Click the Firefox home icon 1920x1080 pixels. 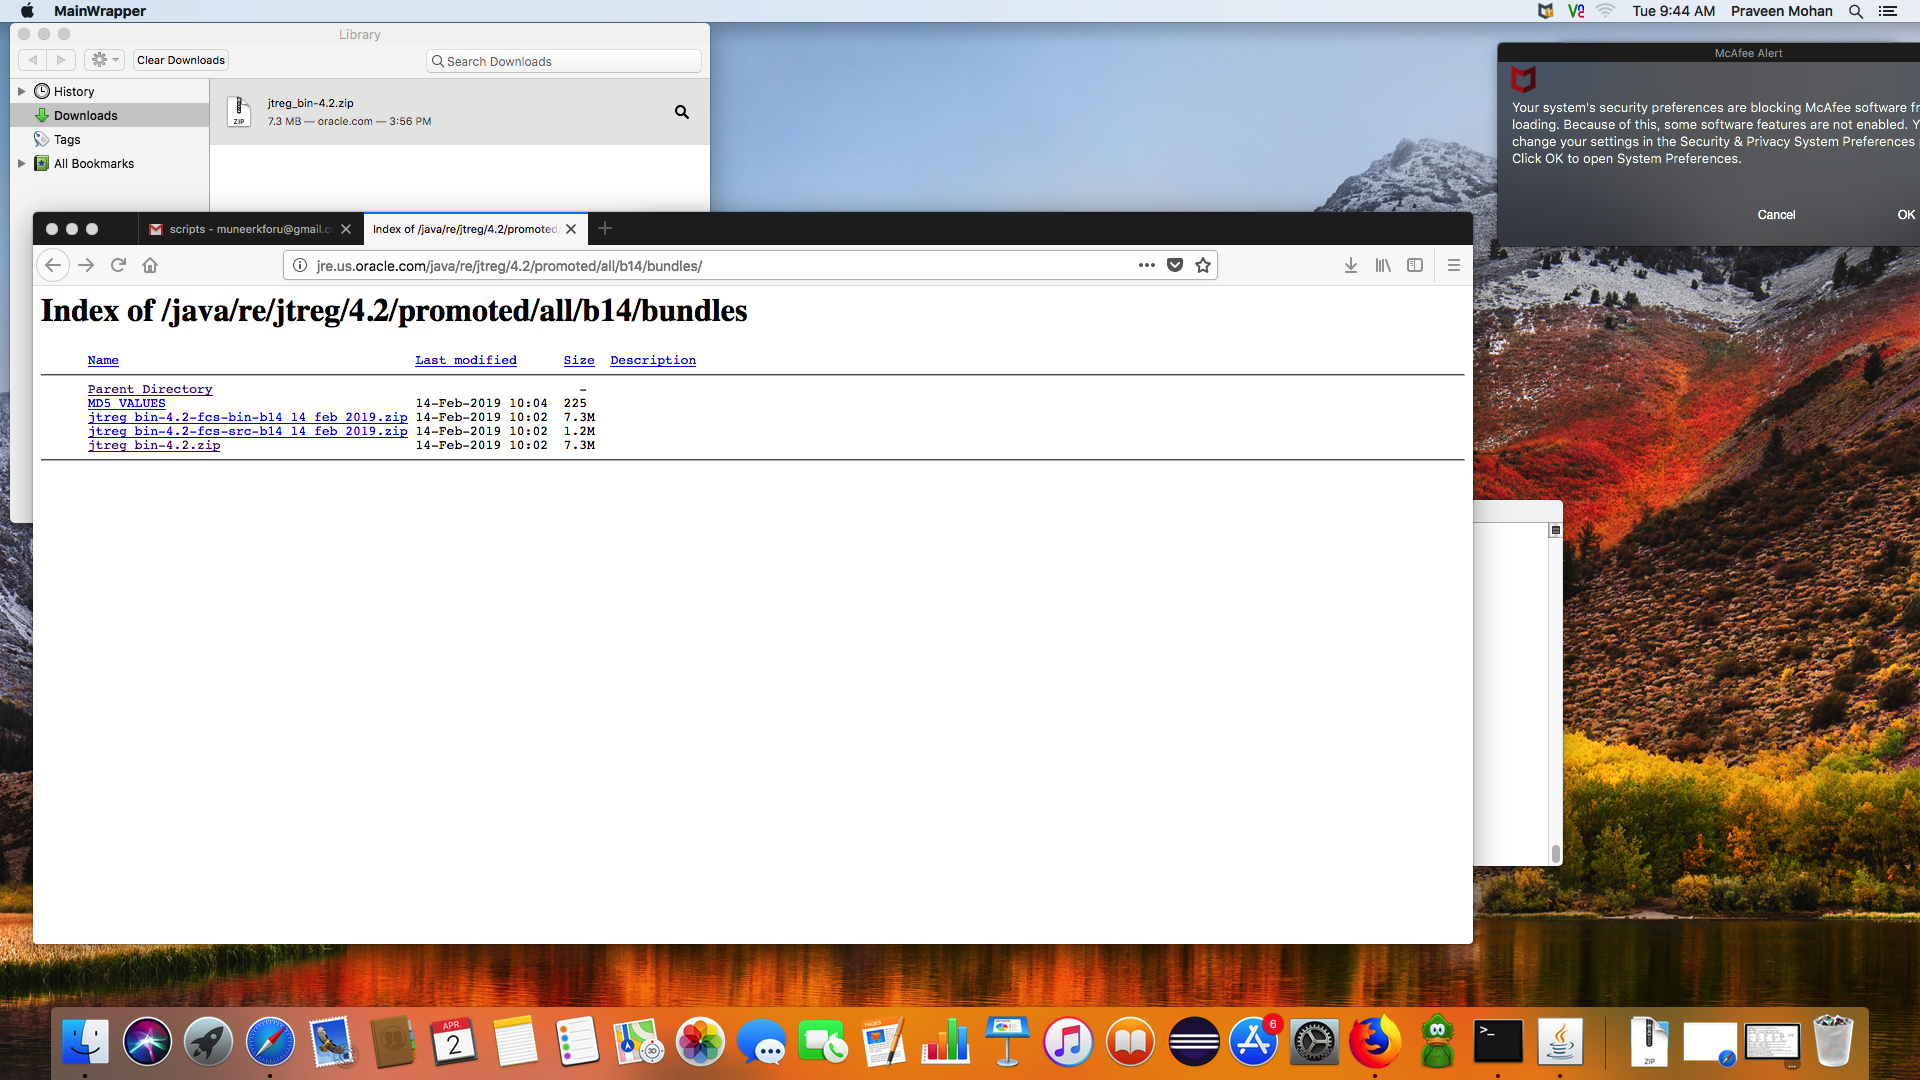pos(150,265)
